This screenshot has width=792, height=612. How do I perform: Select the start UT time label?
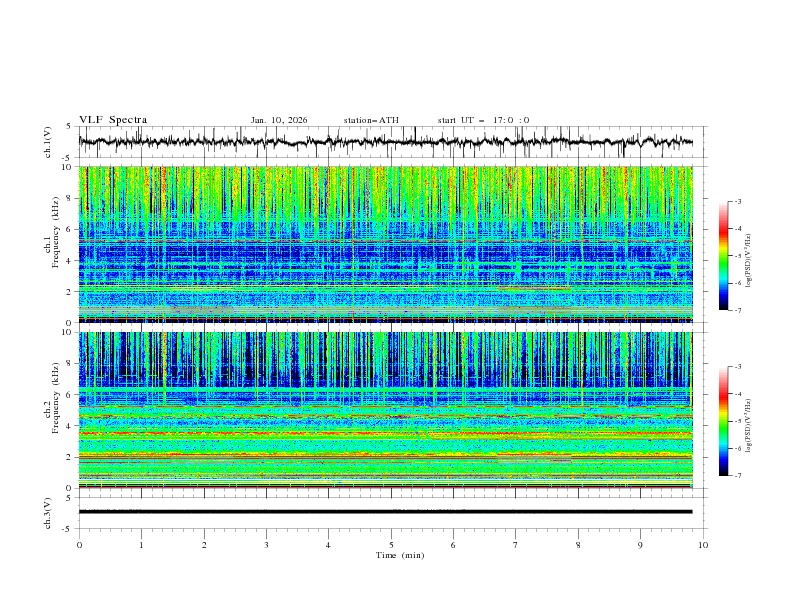click(x=483, y=120)
